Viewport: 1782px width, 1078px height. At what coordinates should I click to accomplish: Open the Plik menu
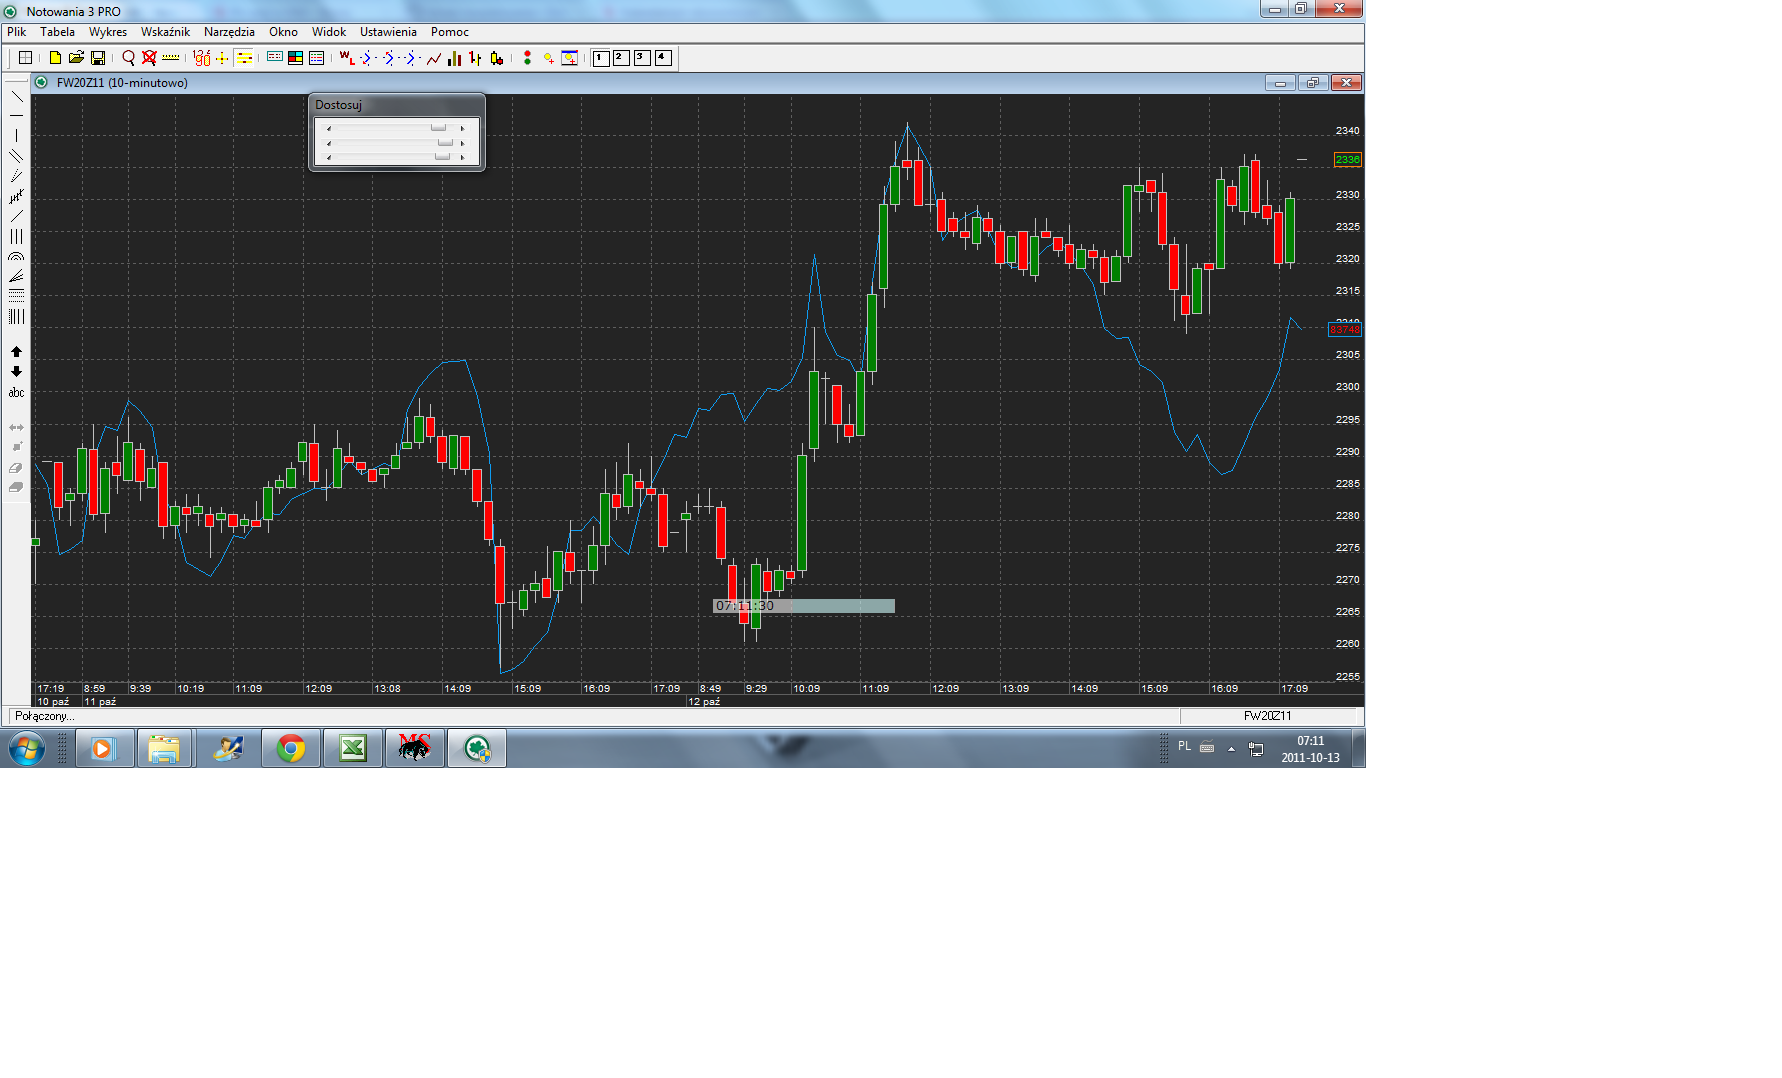[x=16, y=32]
